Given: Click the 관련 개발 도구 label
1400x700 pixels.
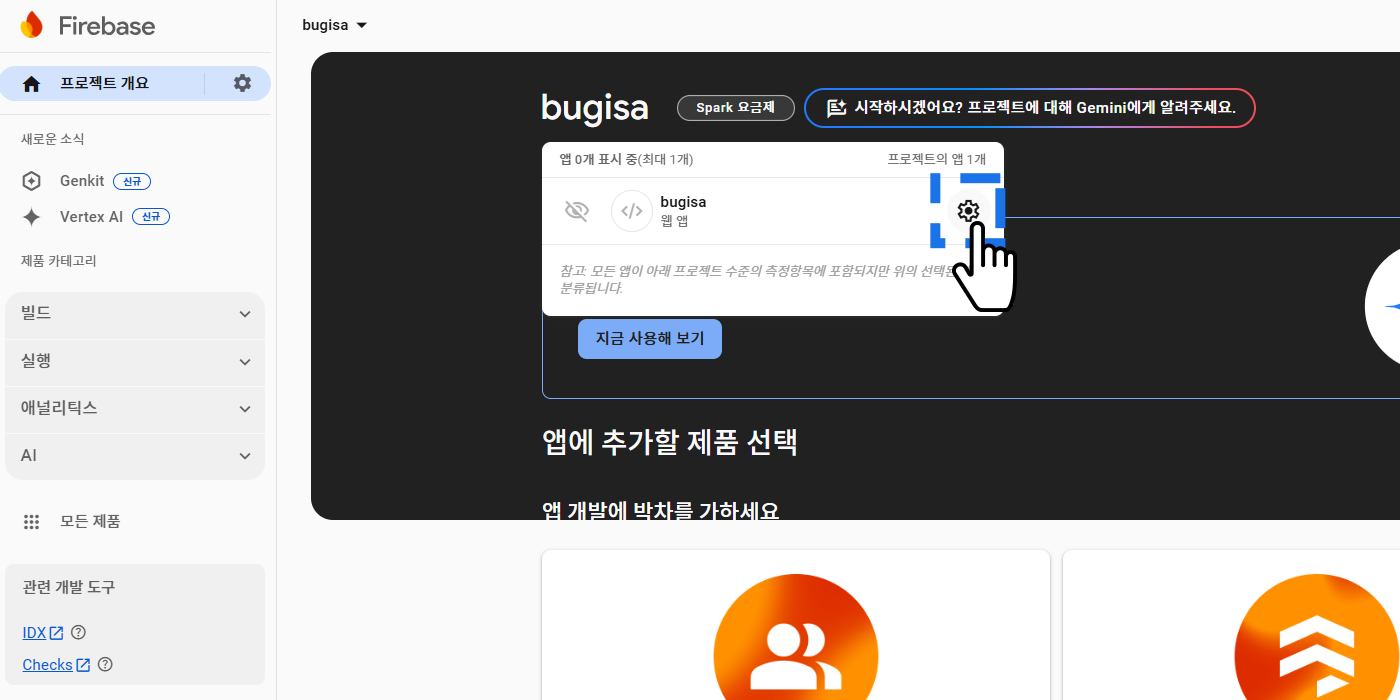Looking at the screenshot, I should pos(69,587).
